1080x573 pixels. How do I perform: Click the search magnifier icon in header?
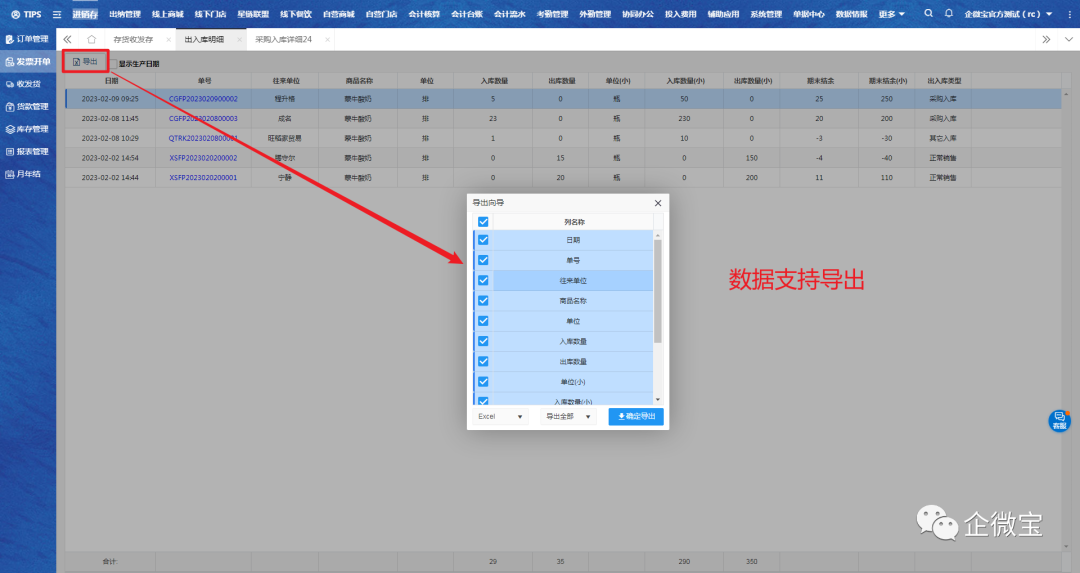point(929,14)
